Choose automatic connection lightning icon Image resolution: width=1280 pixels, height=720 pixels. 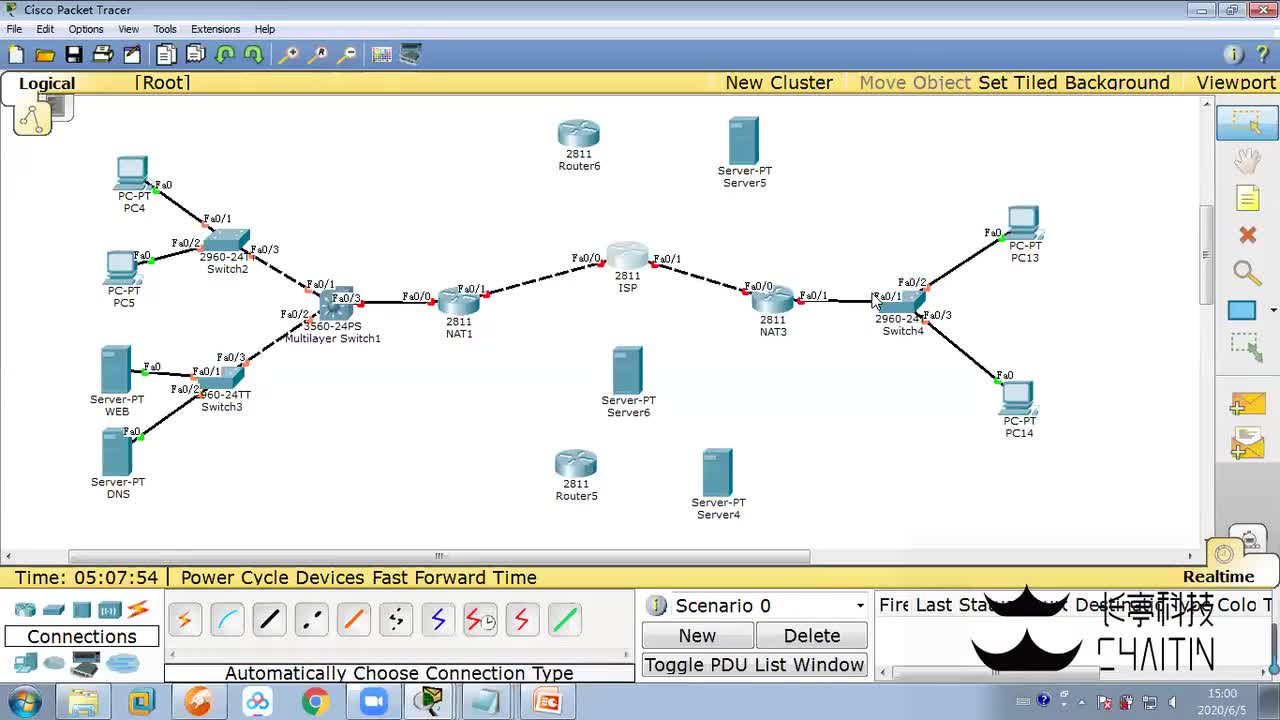pos(184,621)
